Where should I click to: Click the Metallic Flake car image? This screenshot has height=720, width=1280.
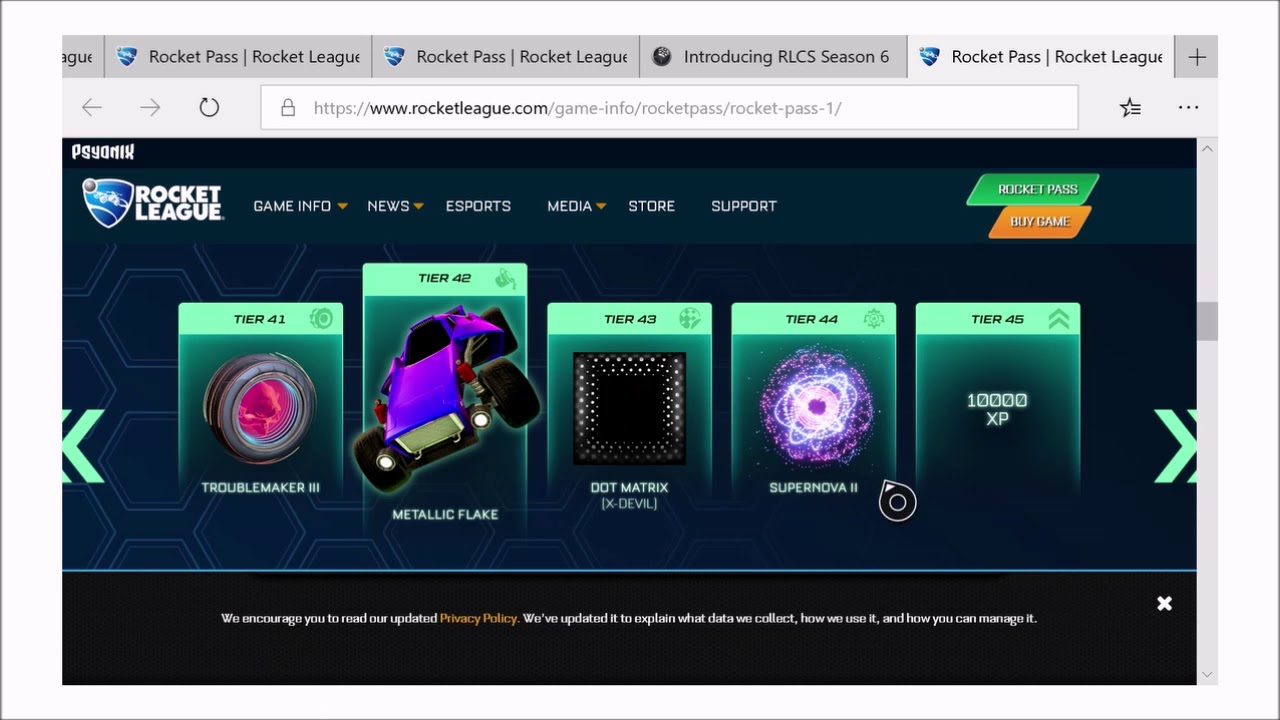point(445,398)
